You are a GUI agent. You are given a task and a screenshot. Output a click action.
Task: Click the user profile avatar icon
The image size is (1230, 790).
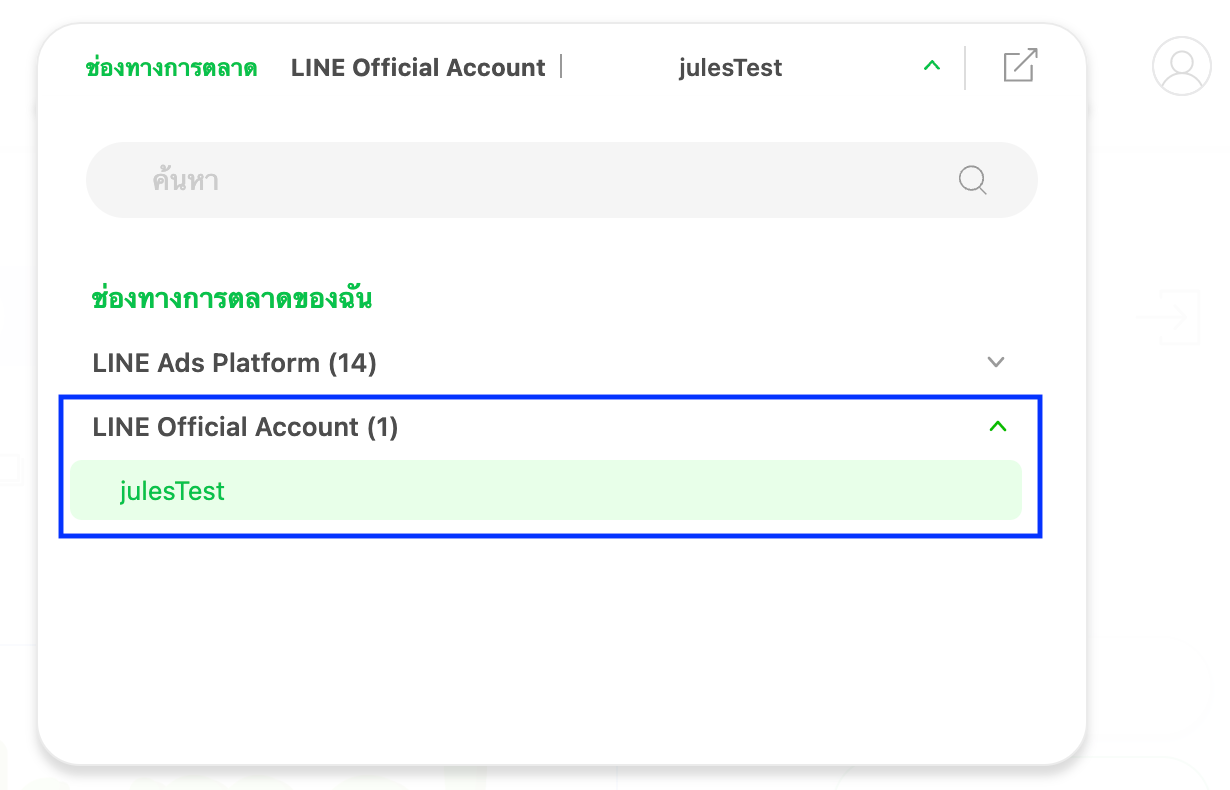coord(1181,66)
